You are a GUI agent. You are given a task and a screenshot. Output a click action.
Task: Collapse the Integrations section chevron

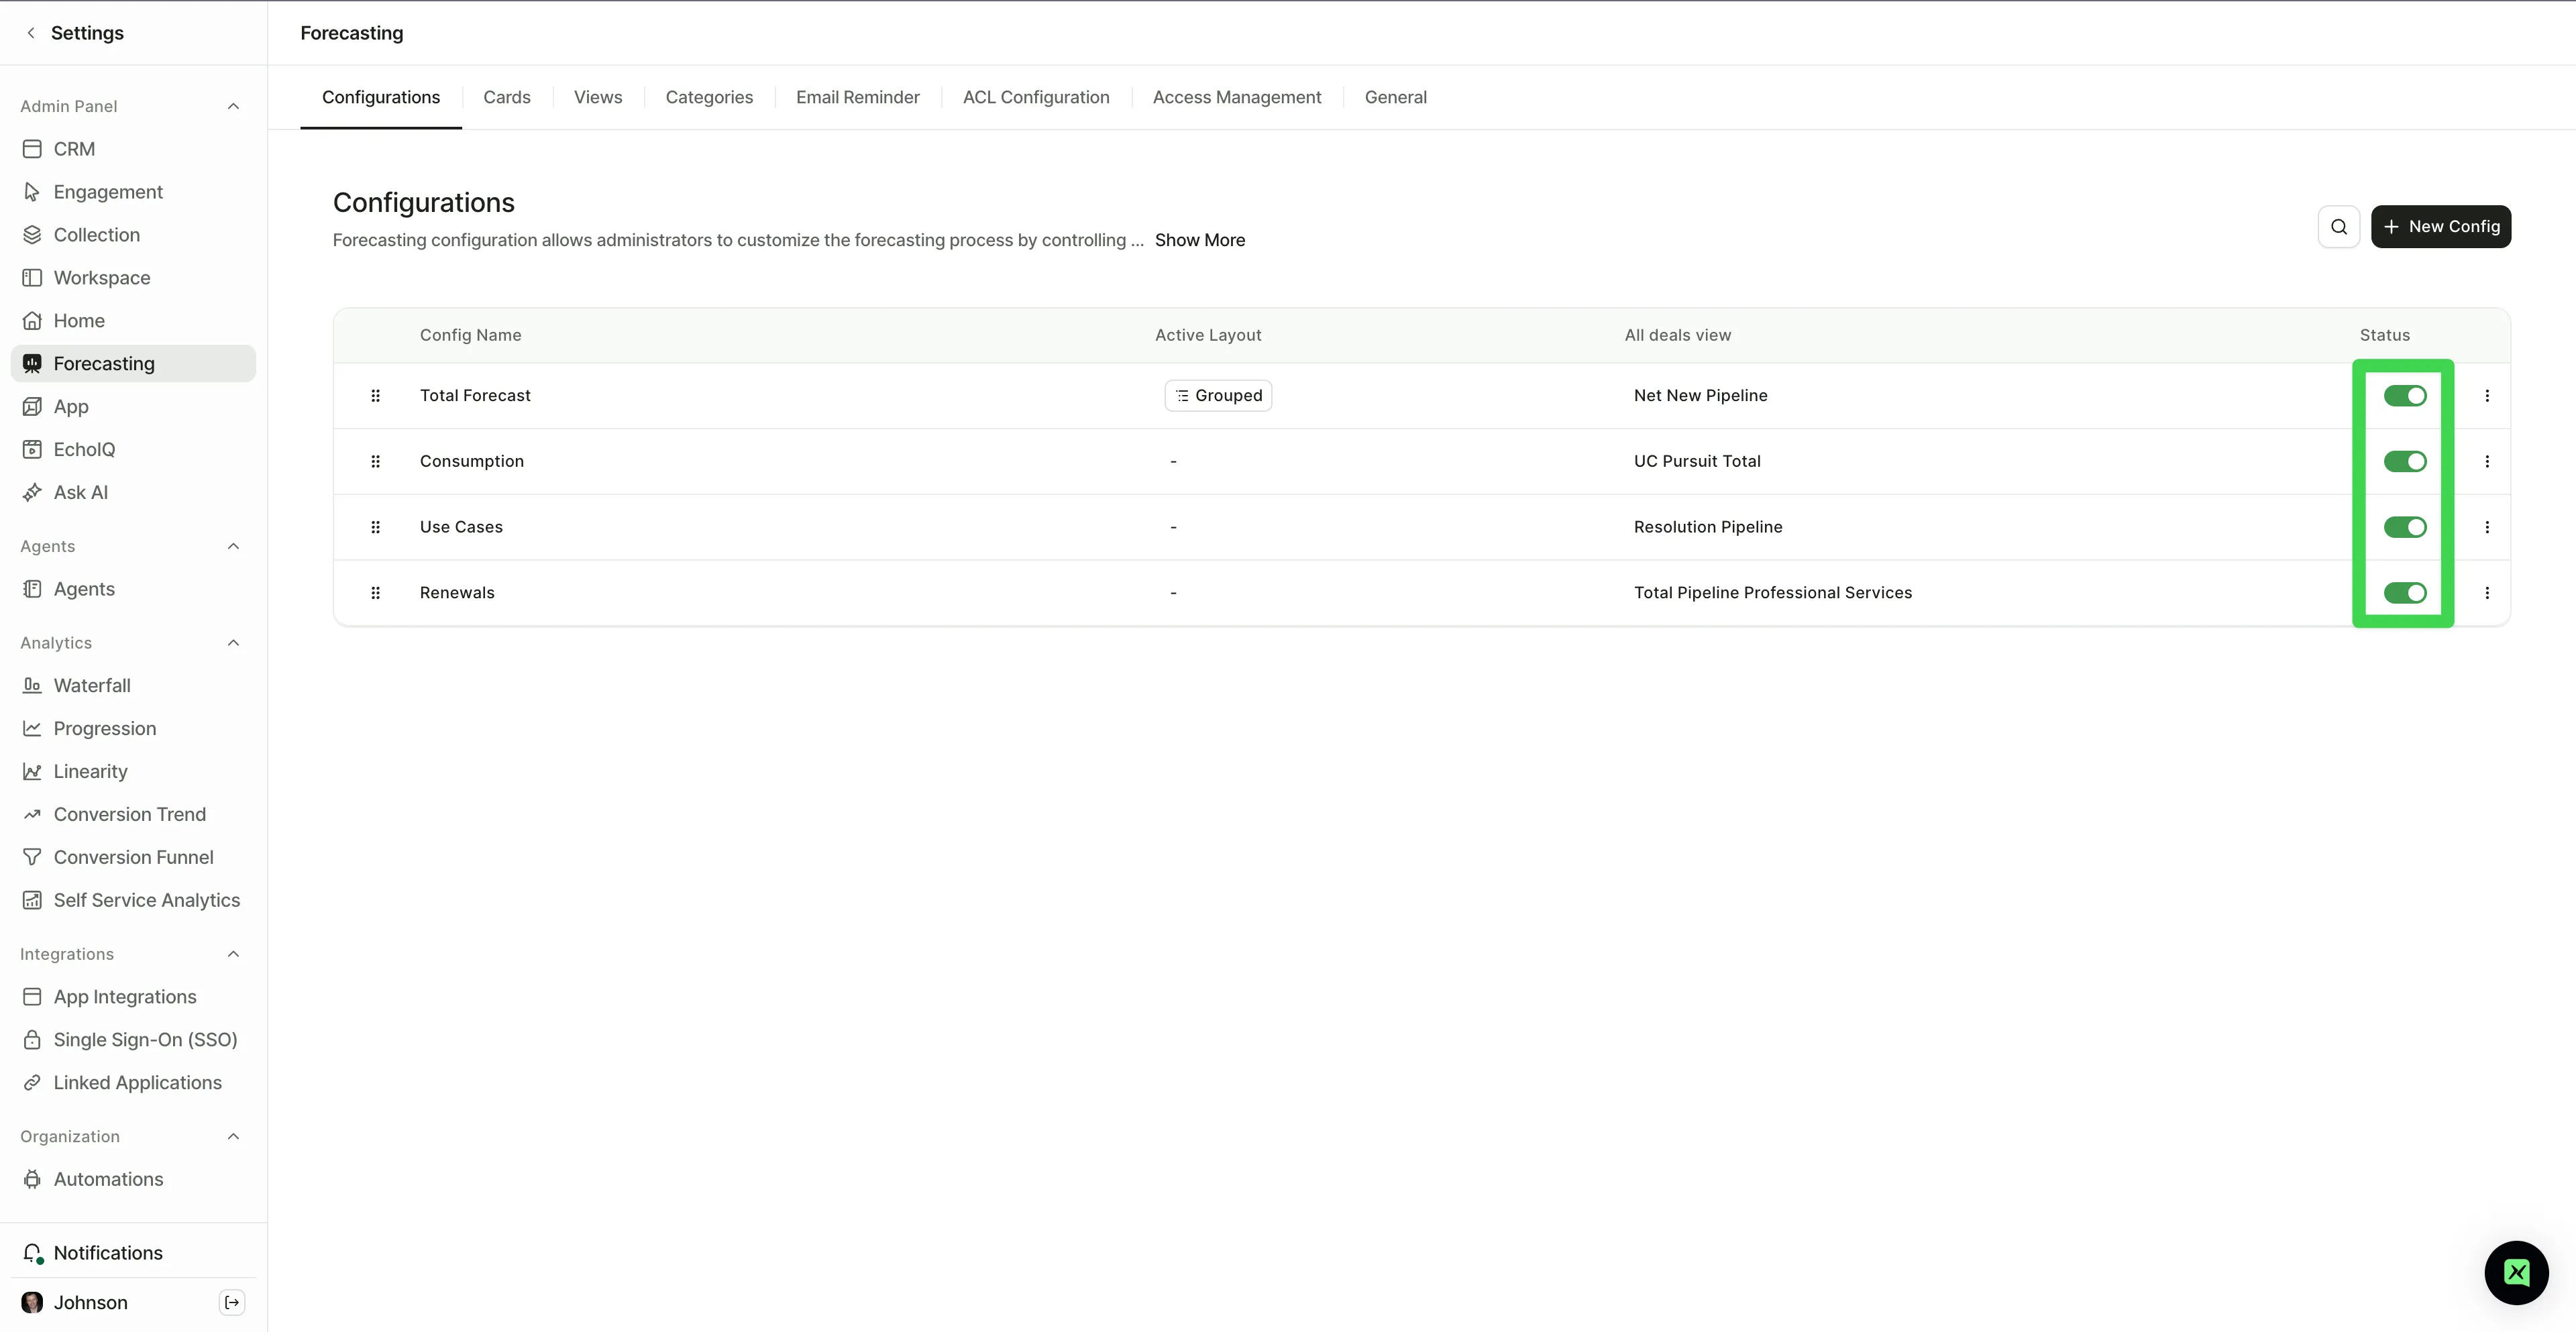tap(233, 954)
